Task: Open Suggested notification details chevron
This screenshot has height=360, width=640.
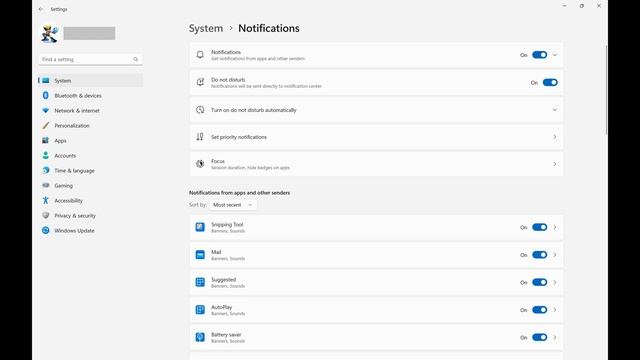Action: pos(555,282)
